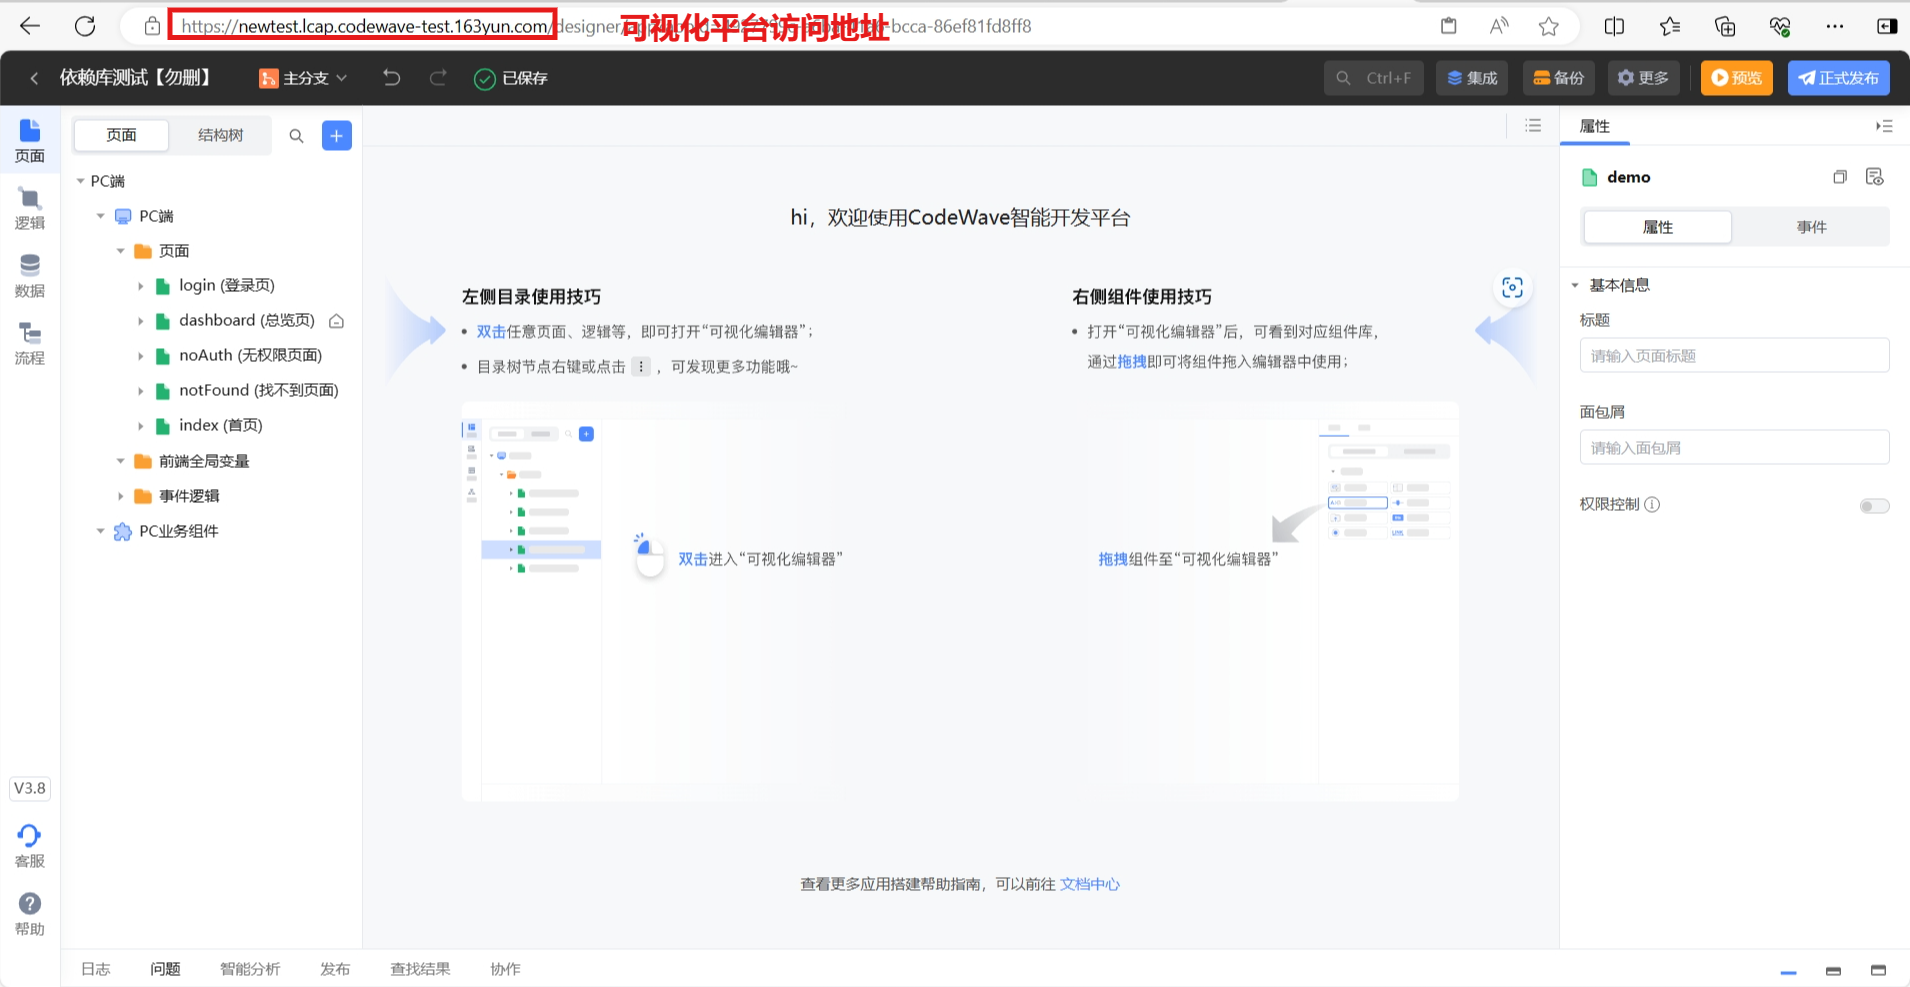Open the 逻辑 sidebar panel
The width and height of the screenshot is (1910, 987).
point(30,209)
